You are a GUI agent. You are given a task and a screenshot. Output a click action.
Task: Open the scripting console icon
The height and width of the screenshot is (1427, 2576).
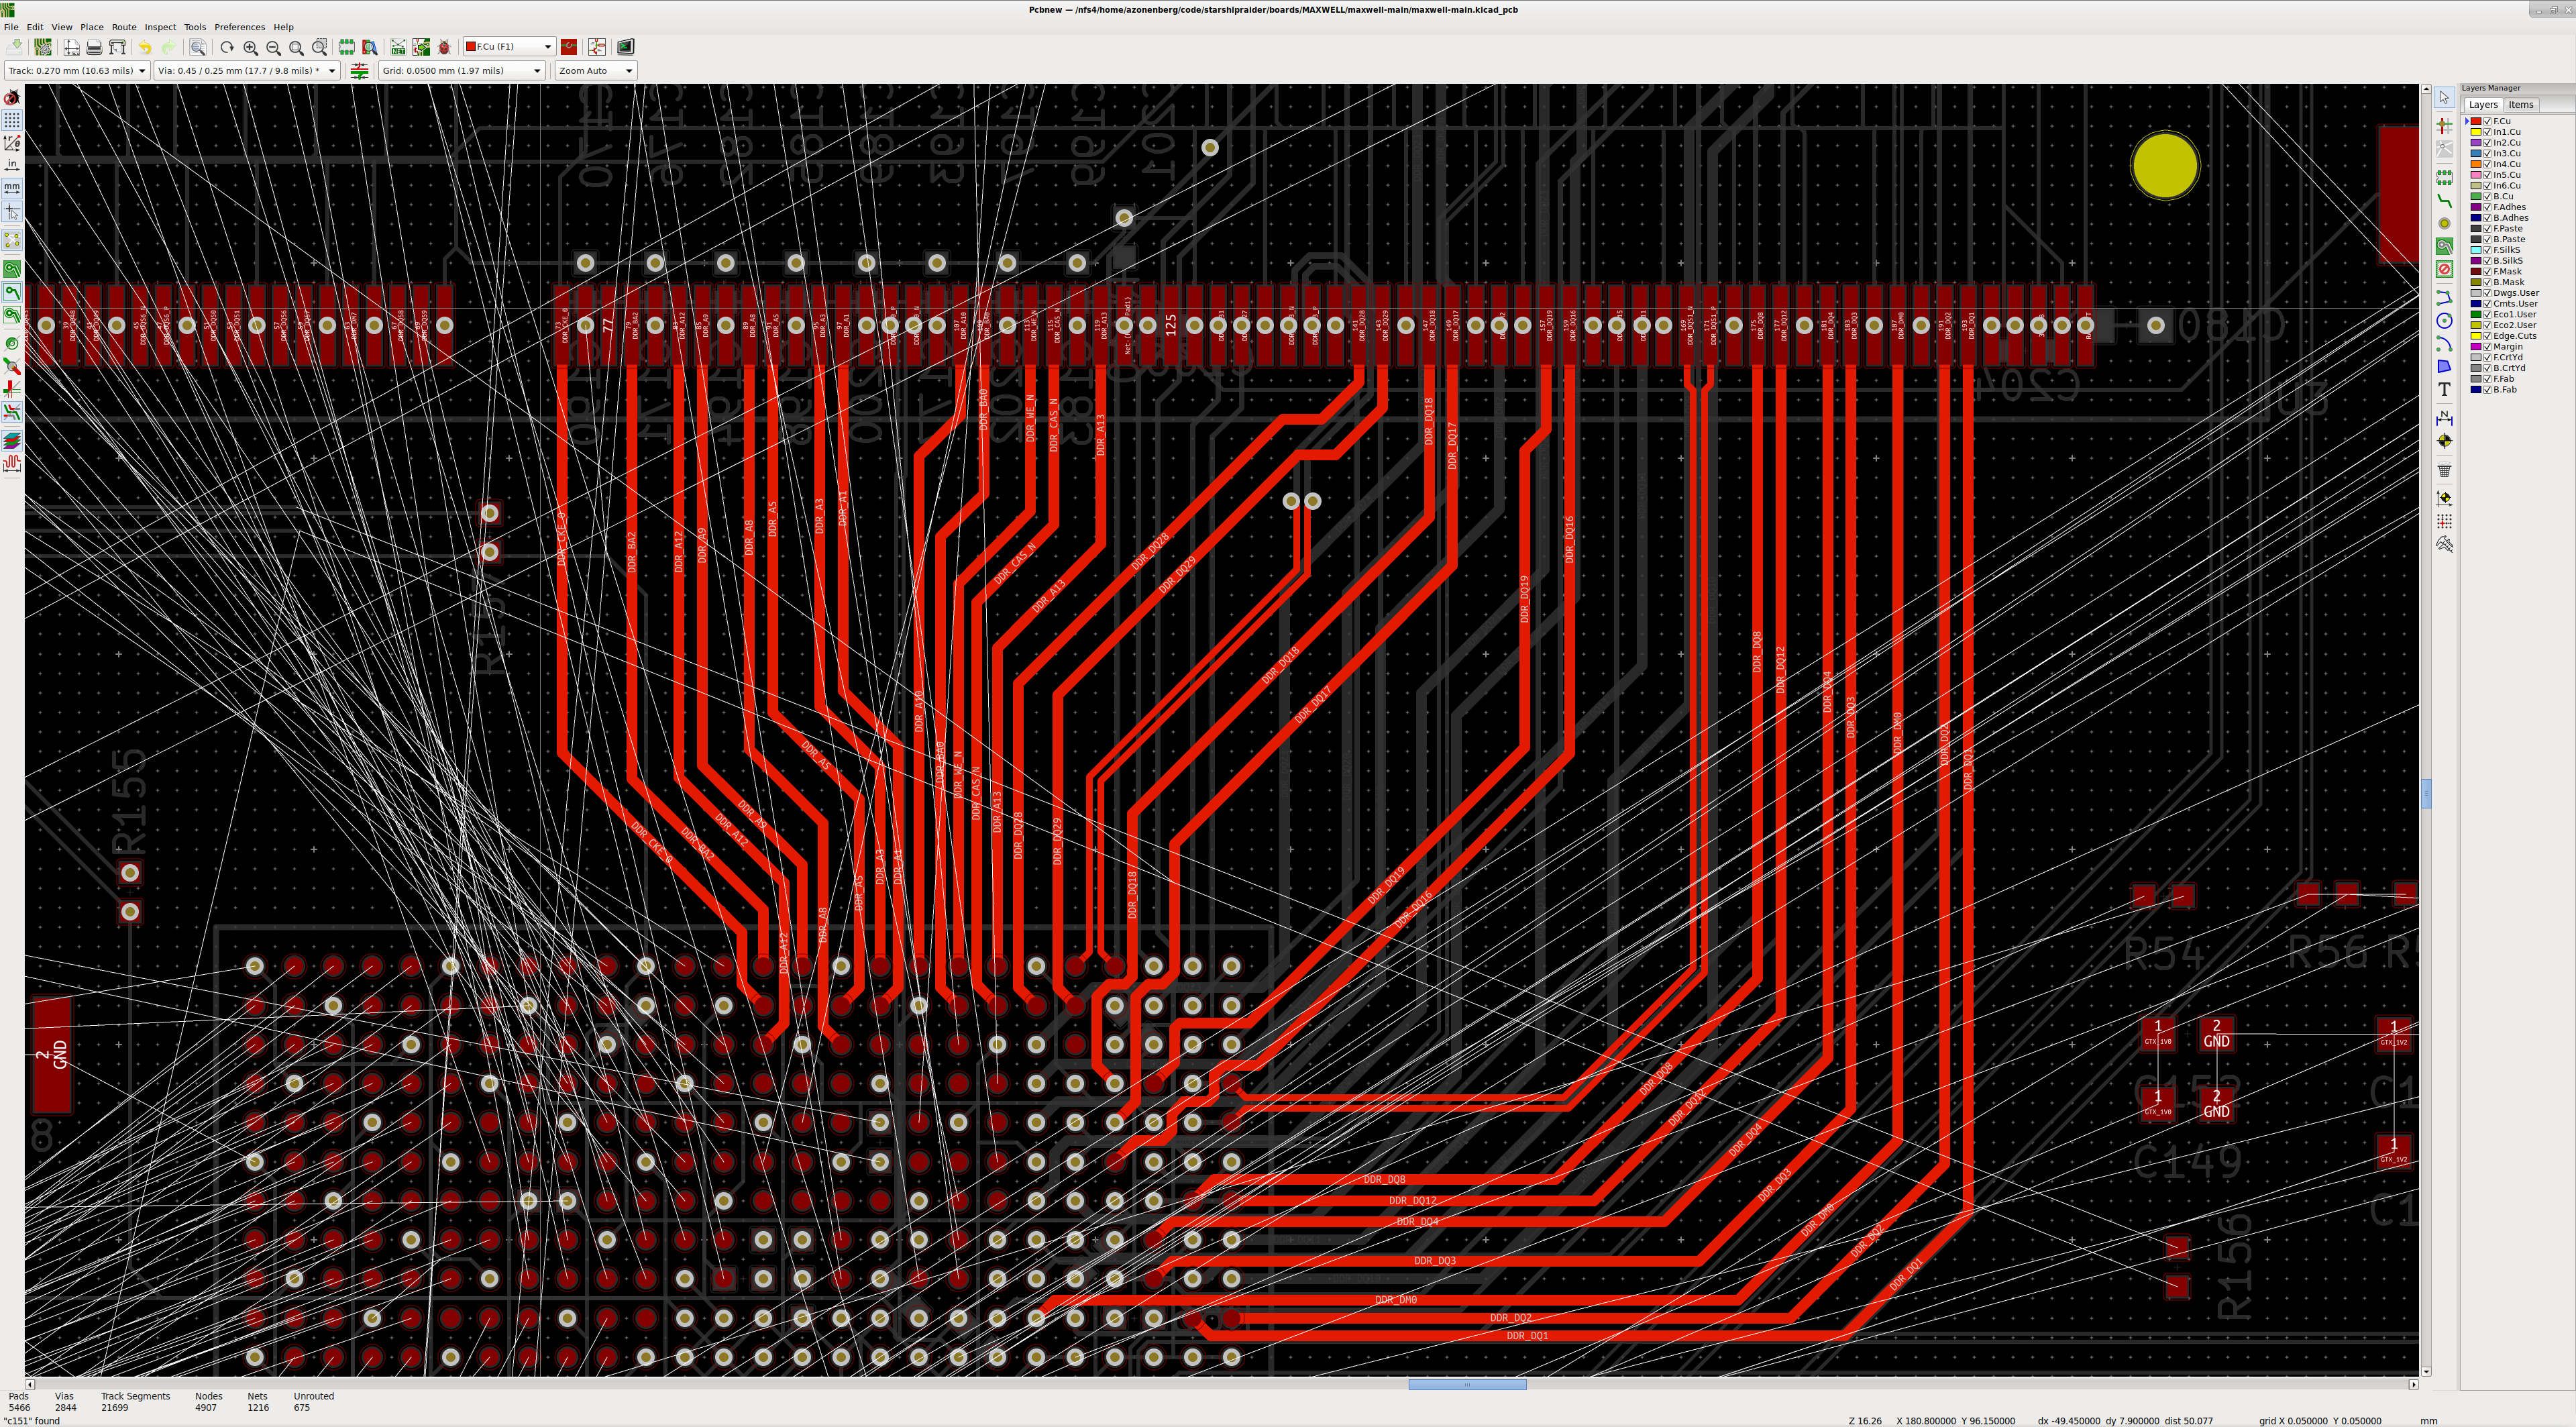[x=625, y=47]
